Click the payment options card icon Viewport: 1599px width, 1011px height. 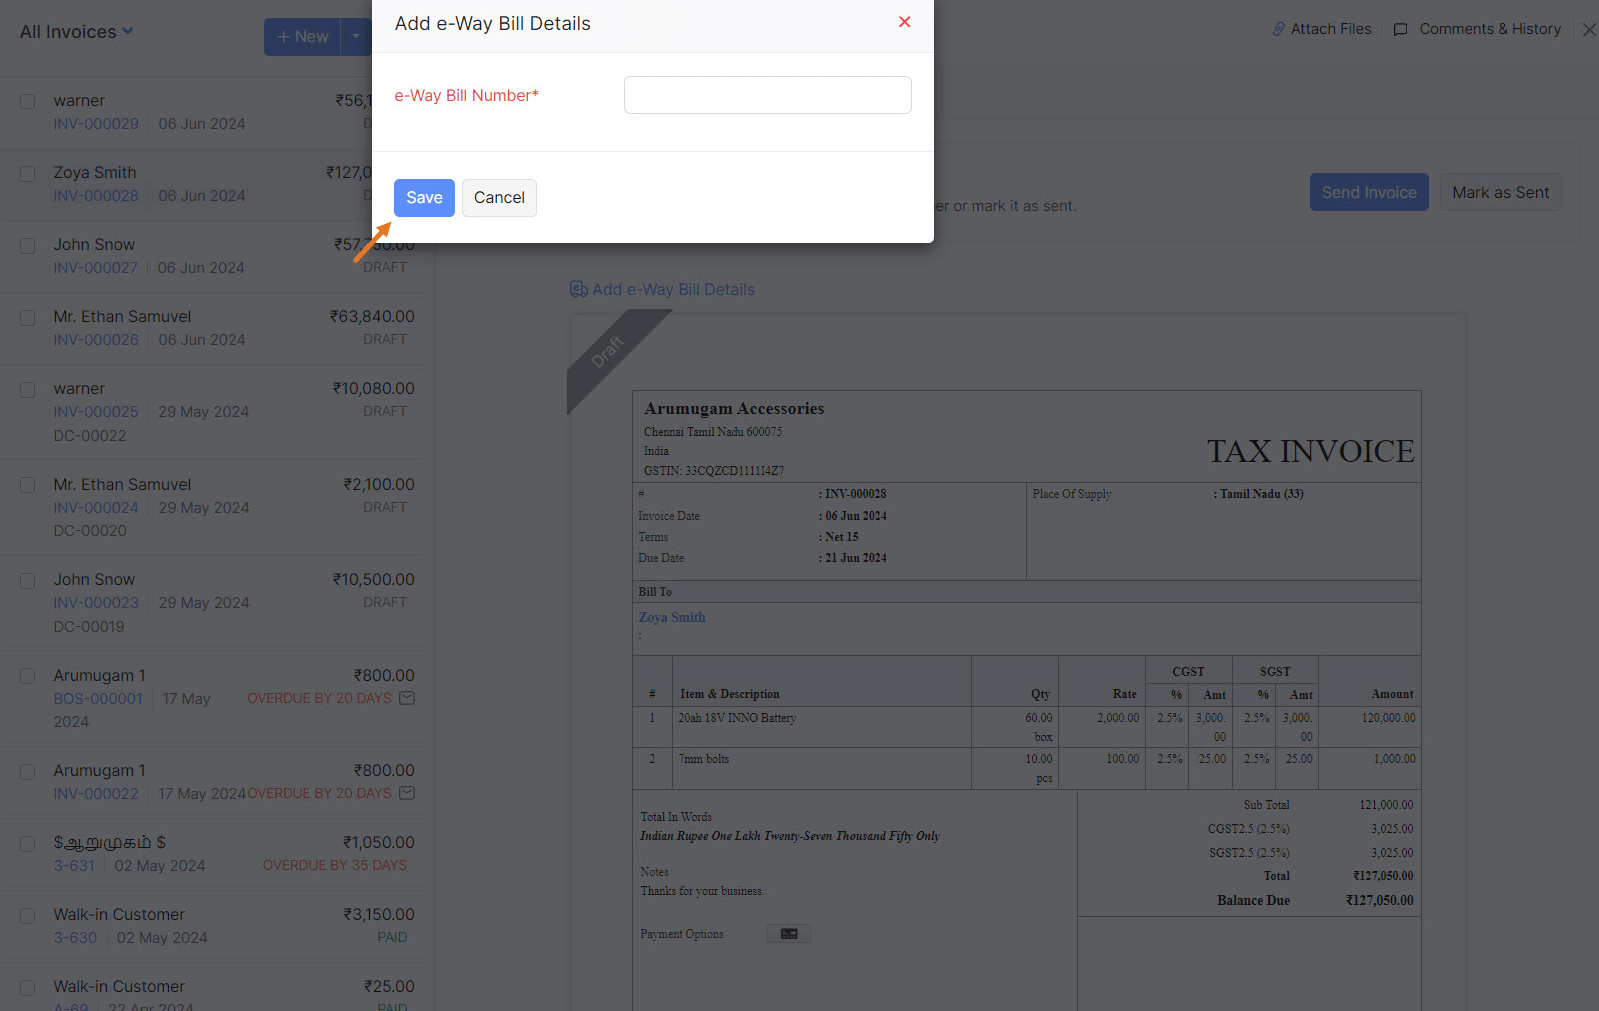pyautogui.click(x=789, y=934)
